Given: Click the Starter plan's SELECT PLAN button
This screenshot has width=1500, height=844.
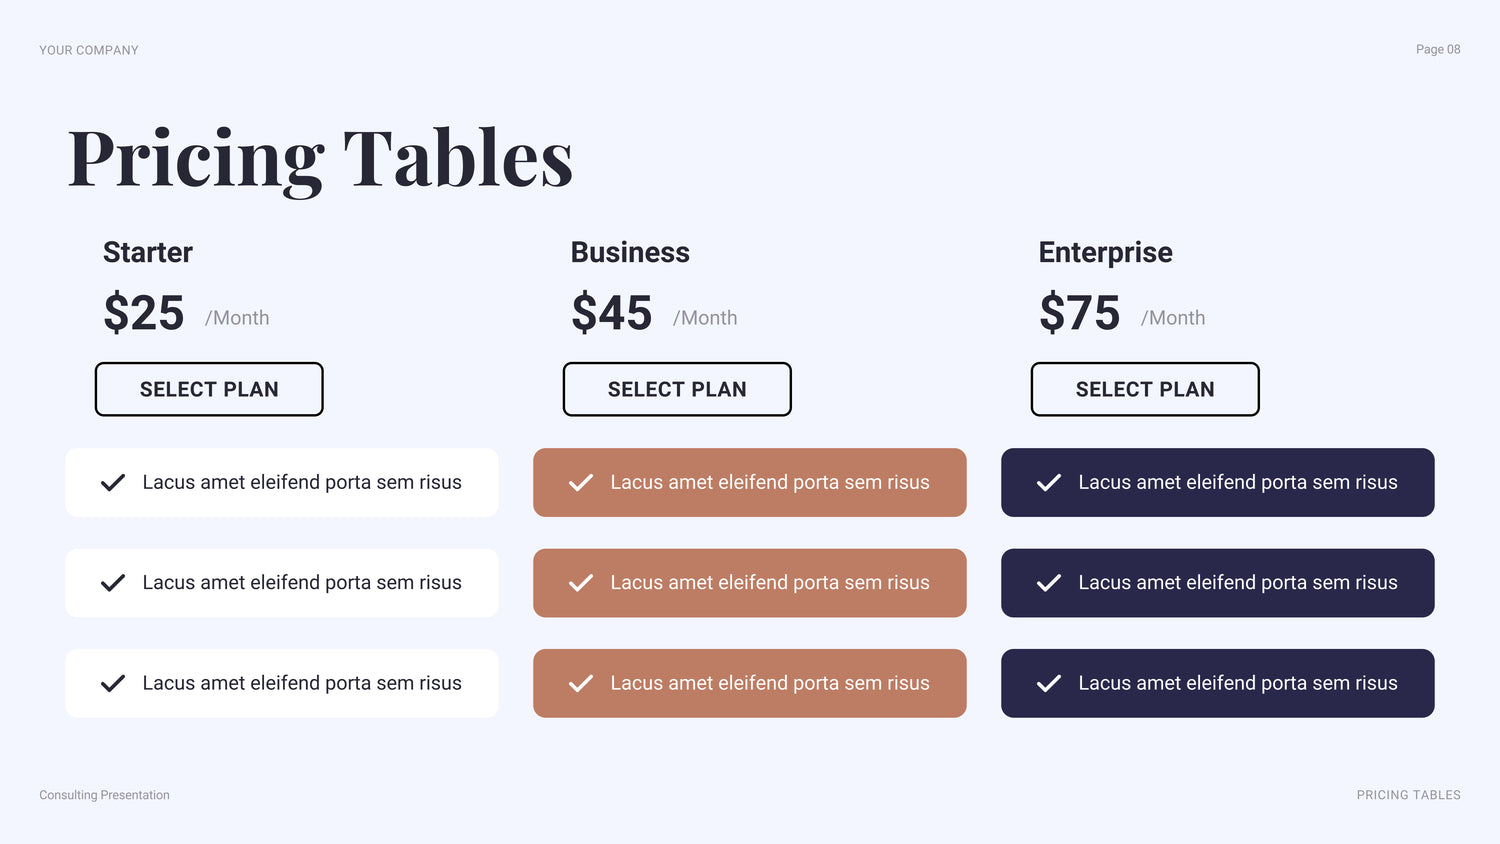Looking at the screenshot, I should click(x=209, y=389).
